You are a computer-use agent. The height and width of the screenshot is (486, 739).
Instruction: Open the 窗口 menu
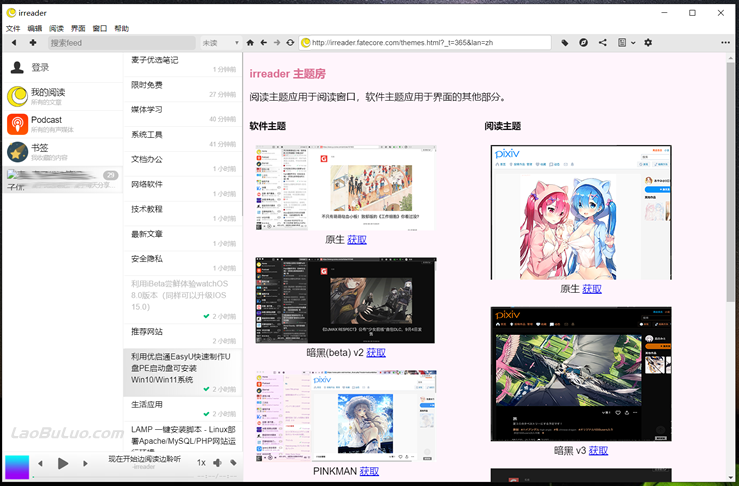click(100, 28)
